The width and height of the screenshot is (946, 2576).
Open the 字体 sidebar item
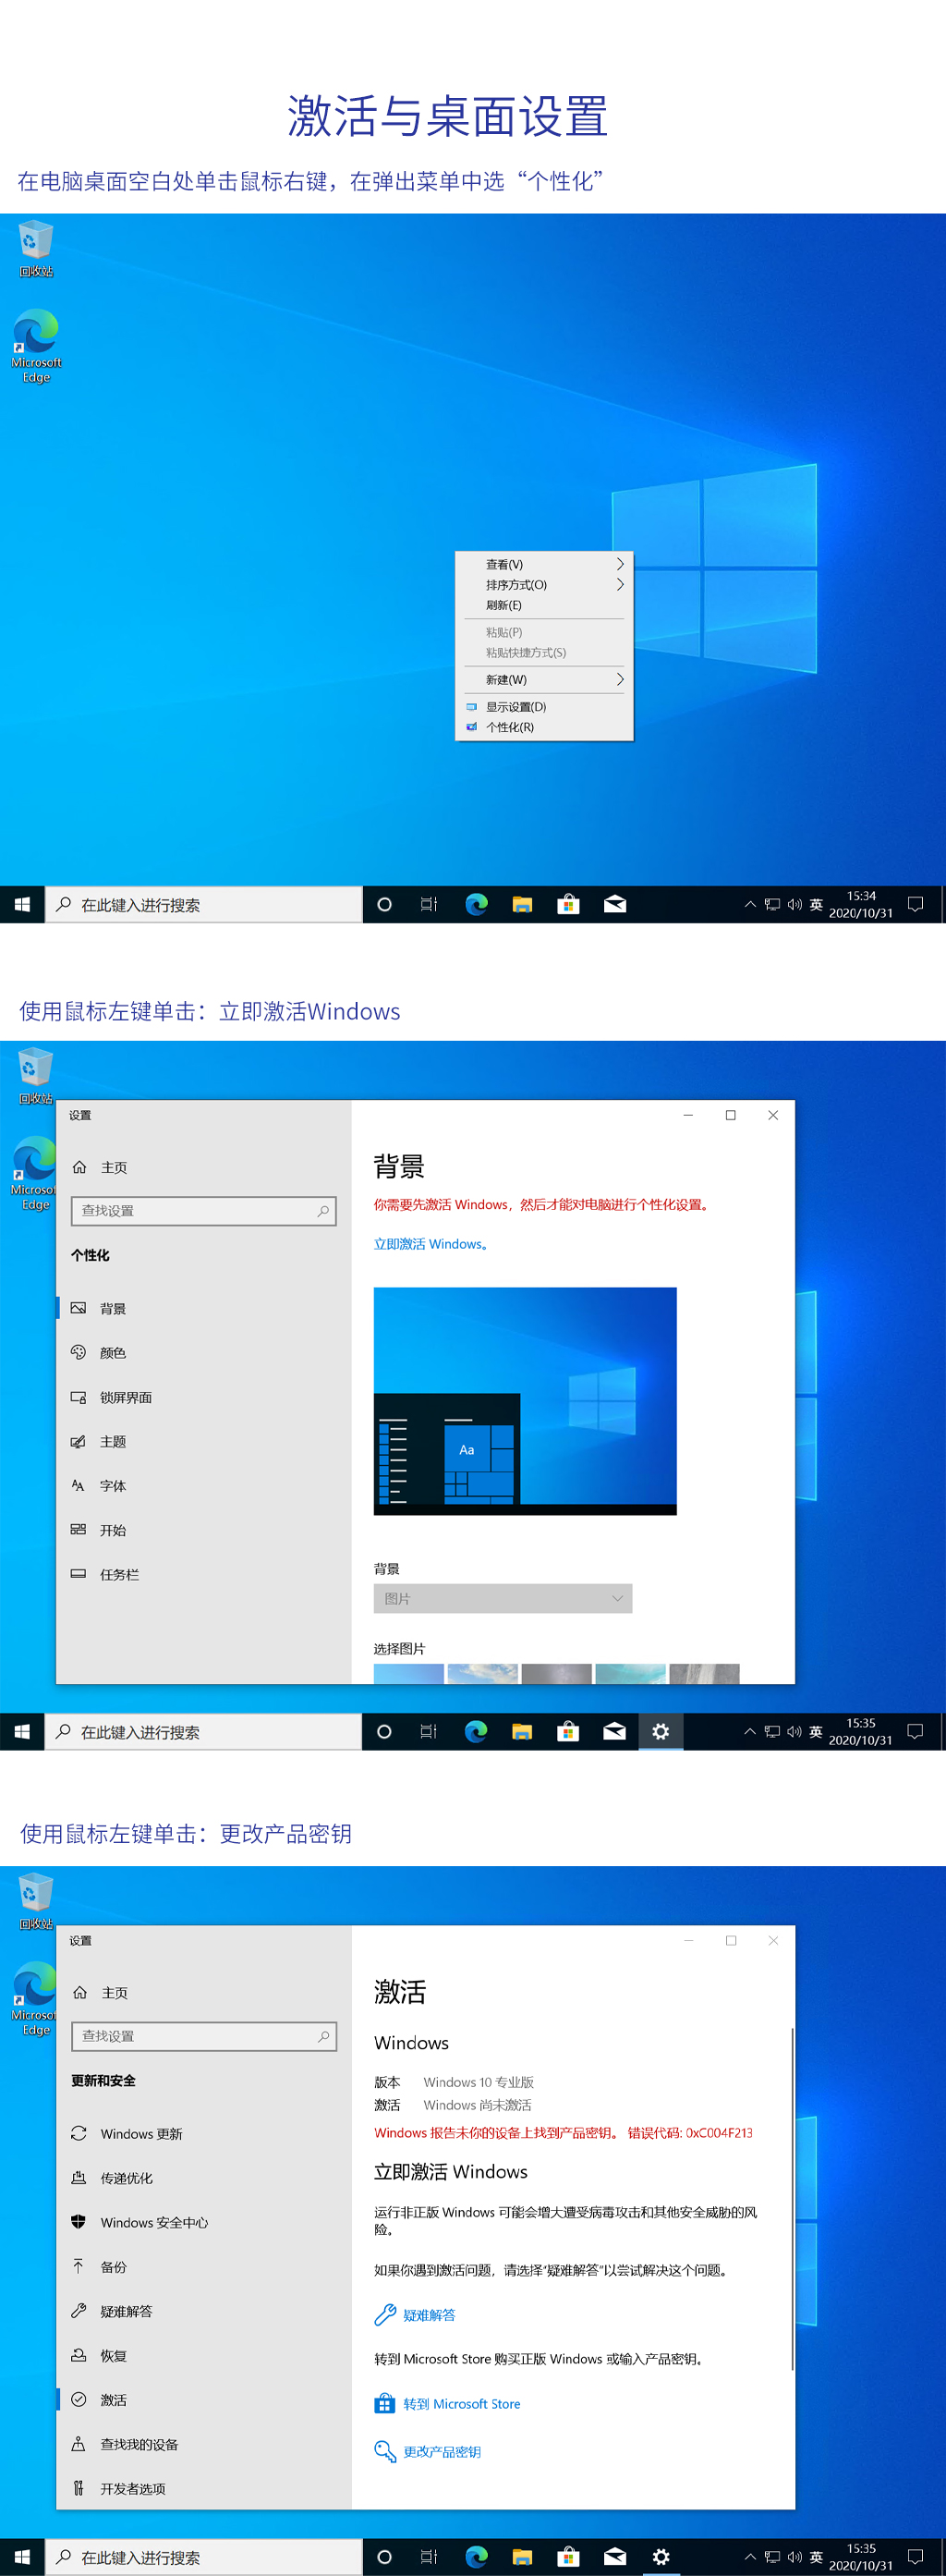coord(204,1485)
